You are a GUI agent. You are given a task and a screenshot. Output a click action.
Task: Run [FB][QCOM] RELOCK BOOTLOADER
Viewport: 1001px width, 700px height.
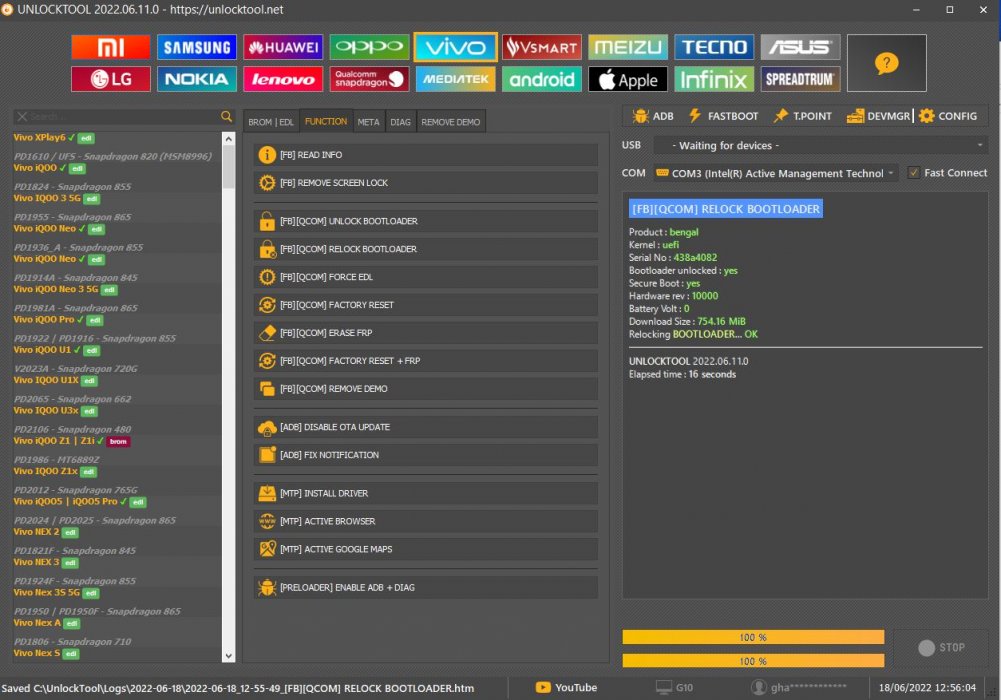(x=426, y=249)
